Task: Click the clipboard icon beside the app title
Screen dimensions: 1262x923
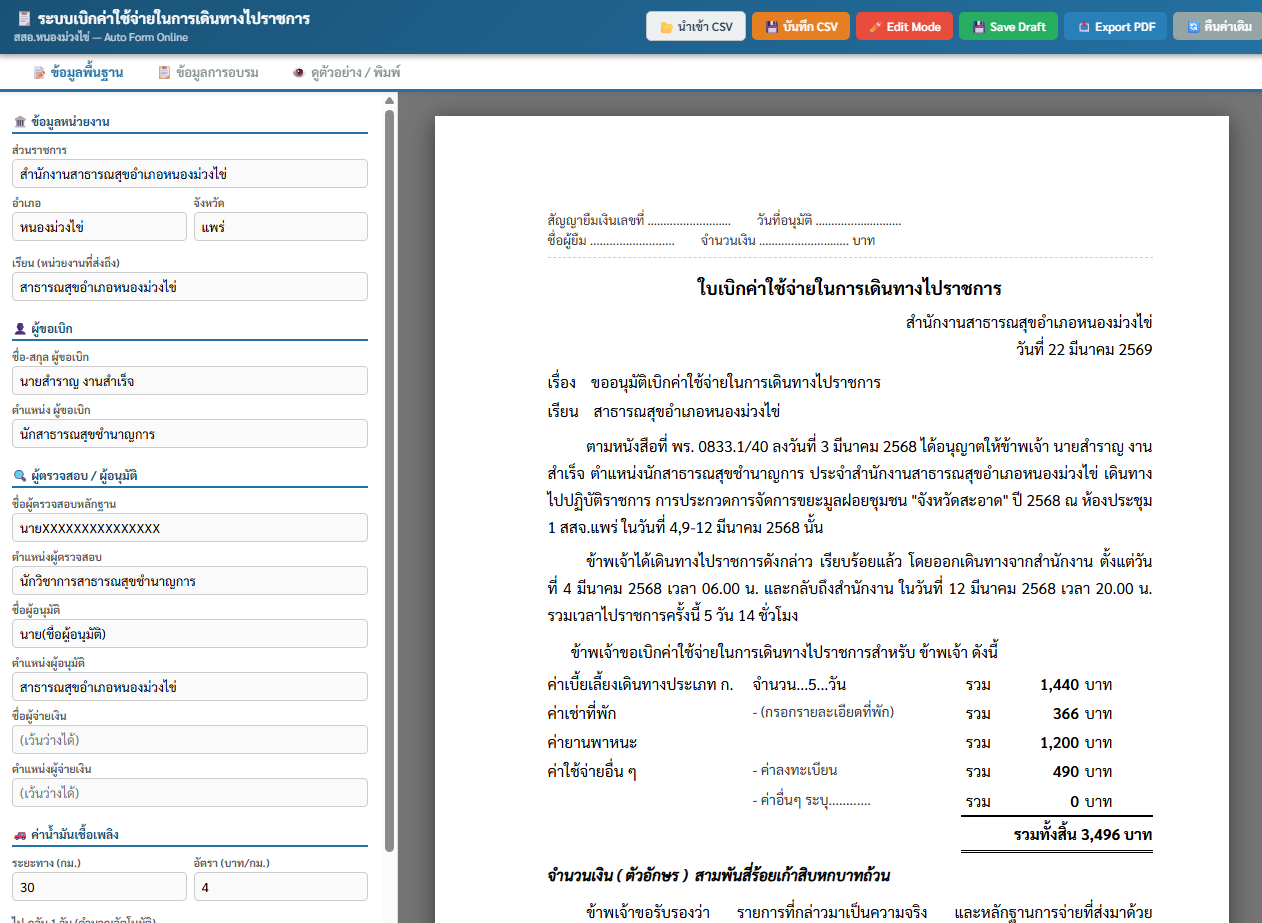Action: 25,18
